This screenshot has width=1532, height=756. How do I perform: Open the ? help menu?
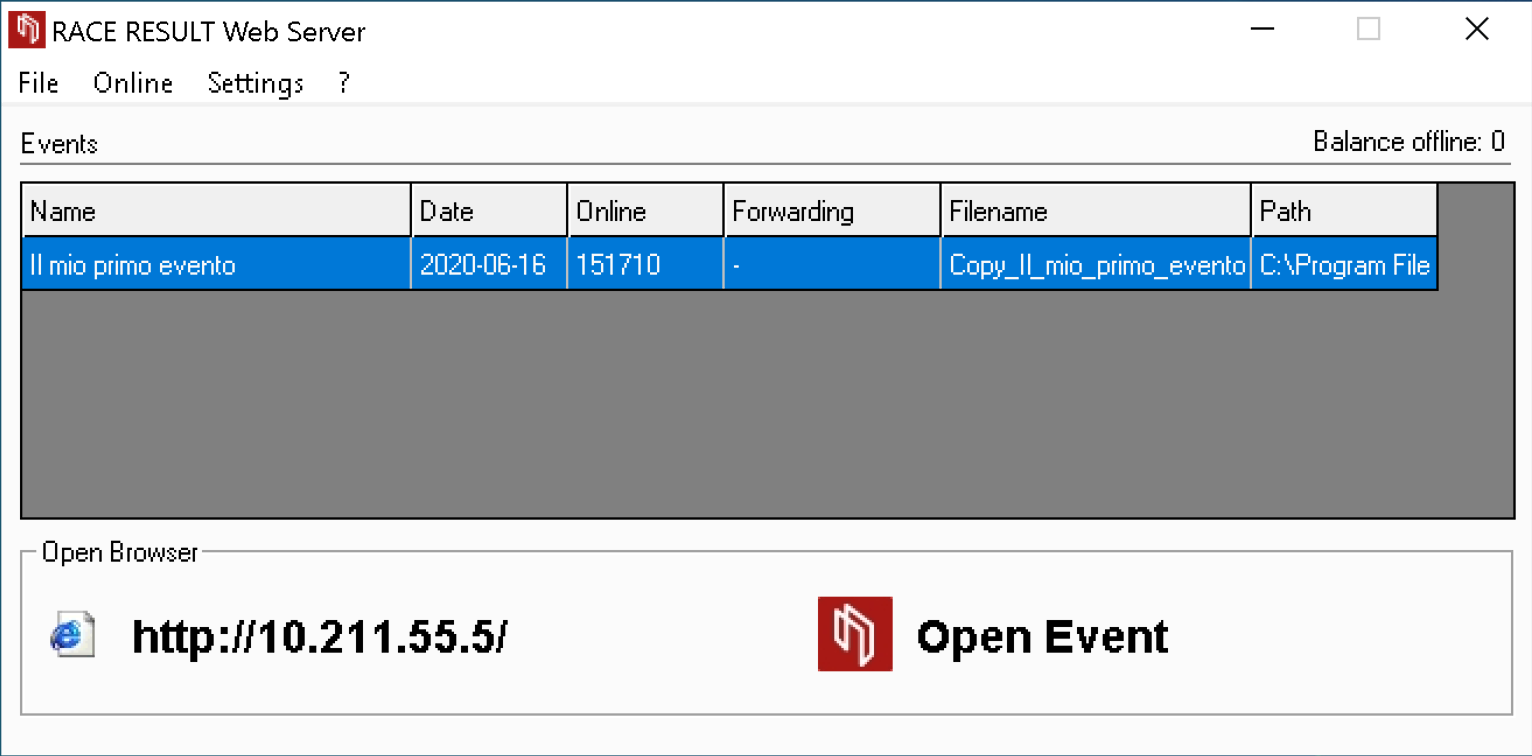click(344, 83)
